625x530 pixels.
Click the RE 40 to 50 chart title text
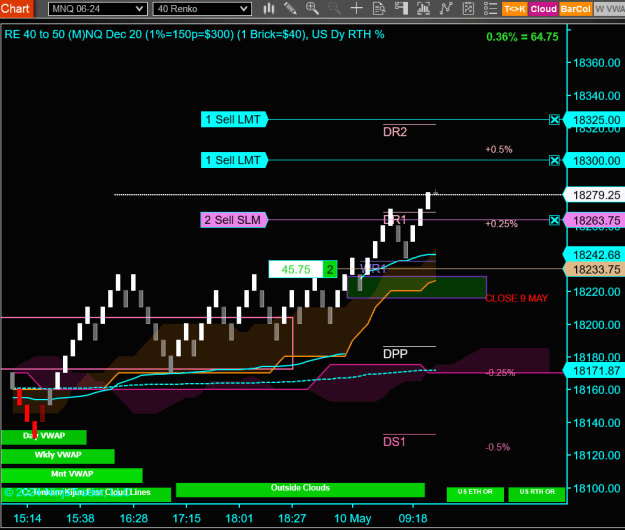pos(194,35)
